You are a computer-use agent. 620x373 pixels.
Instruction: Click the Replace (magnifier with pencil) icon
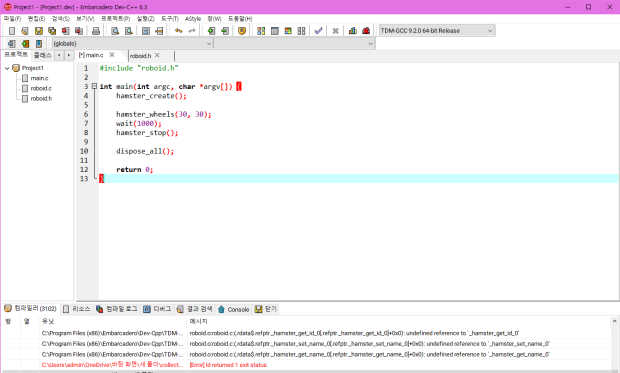click(129, 30)
